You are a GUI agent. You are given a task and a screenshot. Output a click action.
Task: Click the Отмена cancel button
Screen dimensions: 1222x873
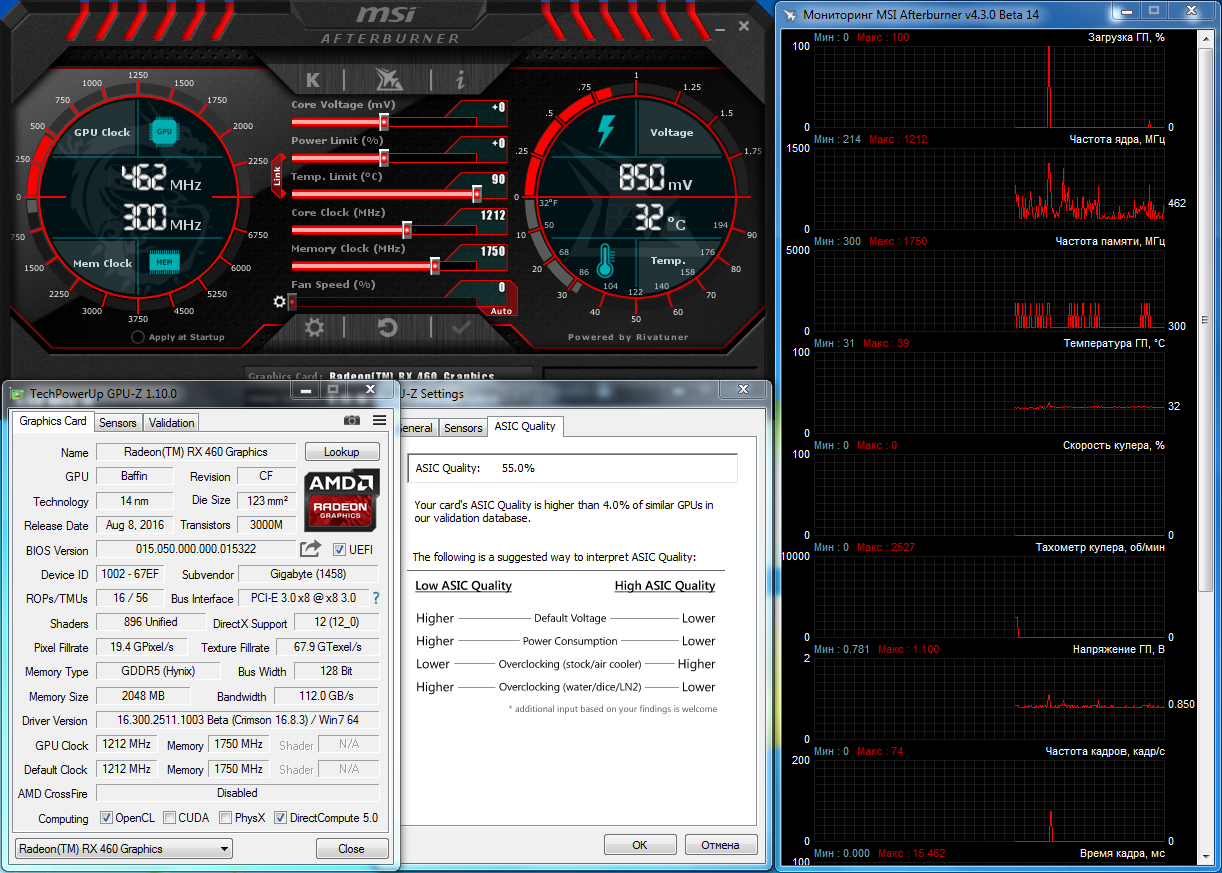pyautogui.click(x=720, y=845)
